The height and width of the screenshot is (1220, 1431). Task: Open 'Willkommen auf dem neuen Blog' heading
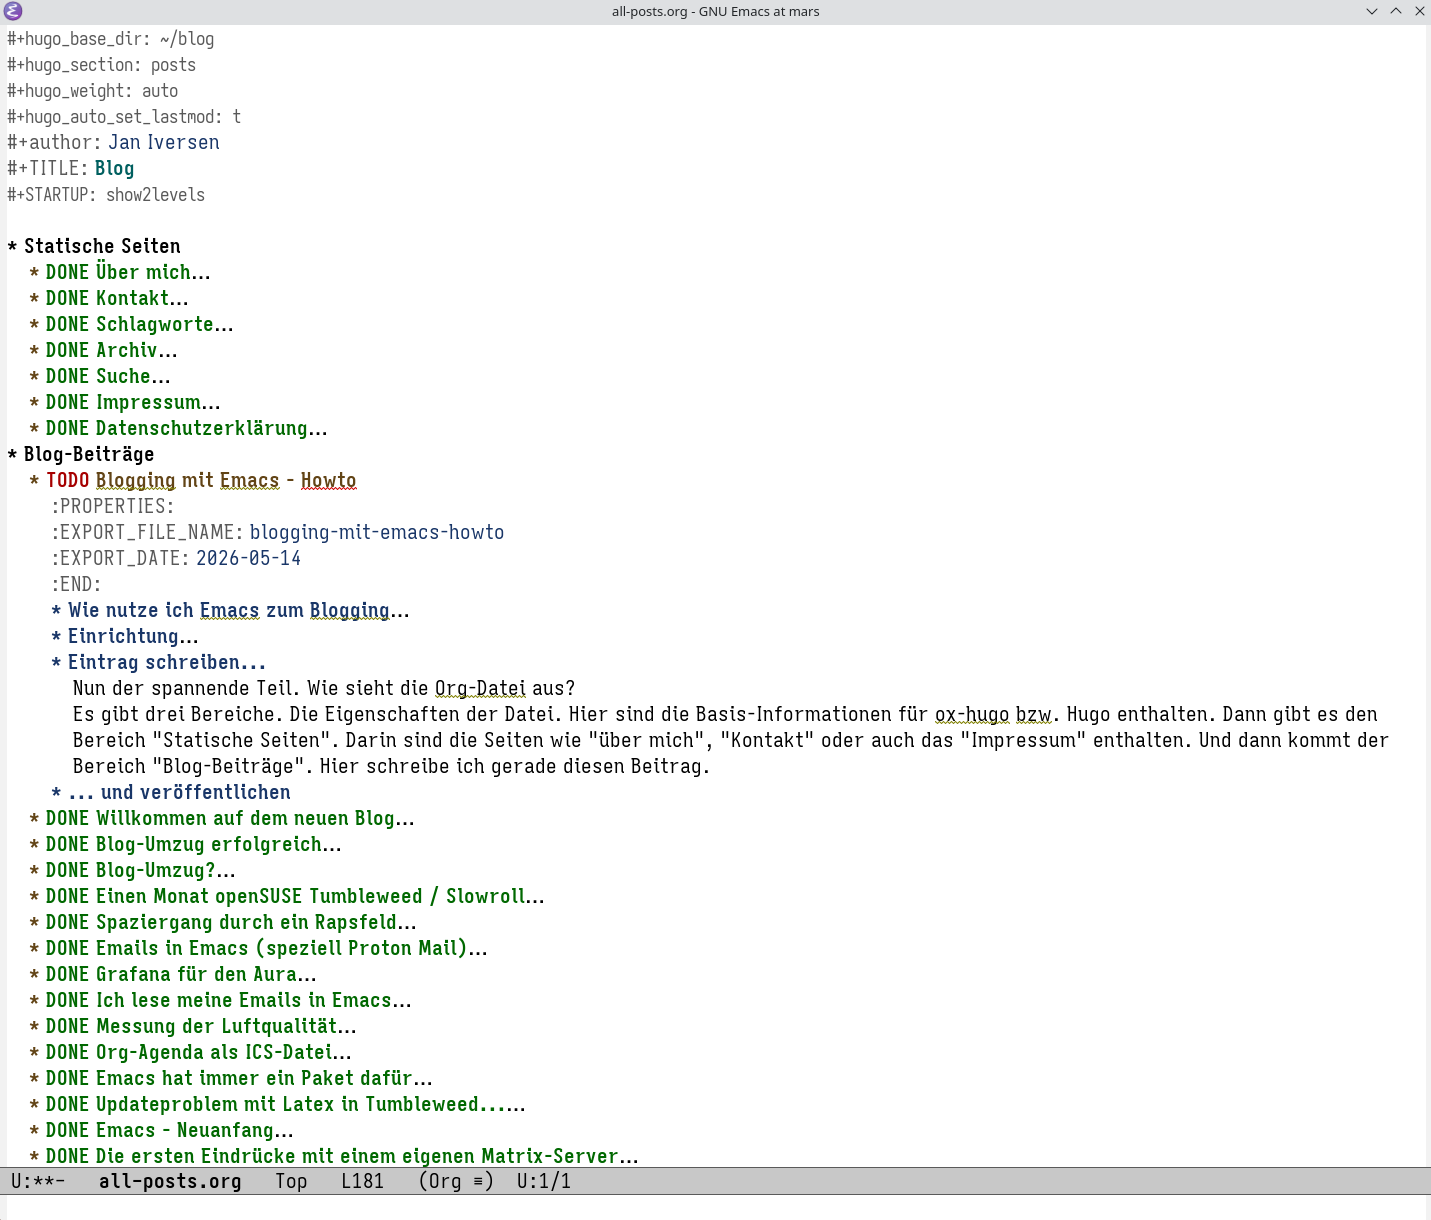coord(255,818)
